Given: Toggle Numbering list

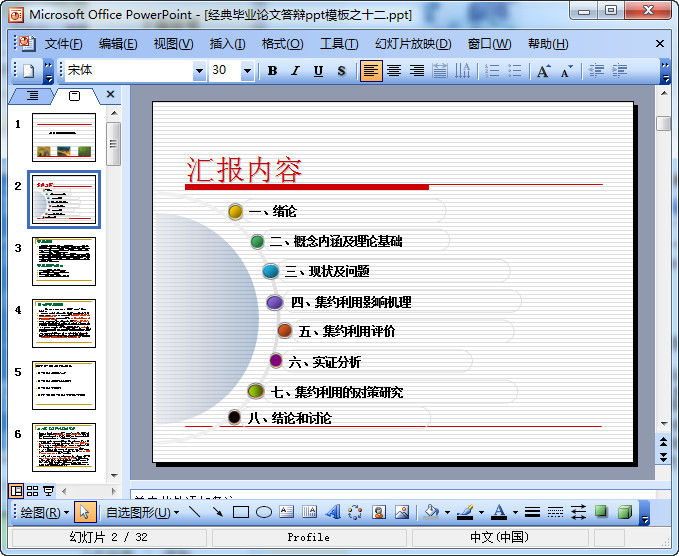Looking at the screenshot, I should point(492,71).
